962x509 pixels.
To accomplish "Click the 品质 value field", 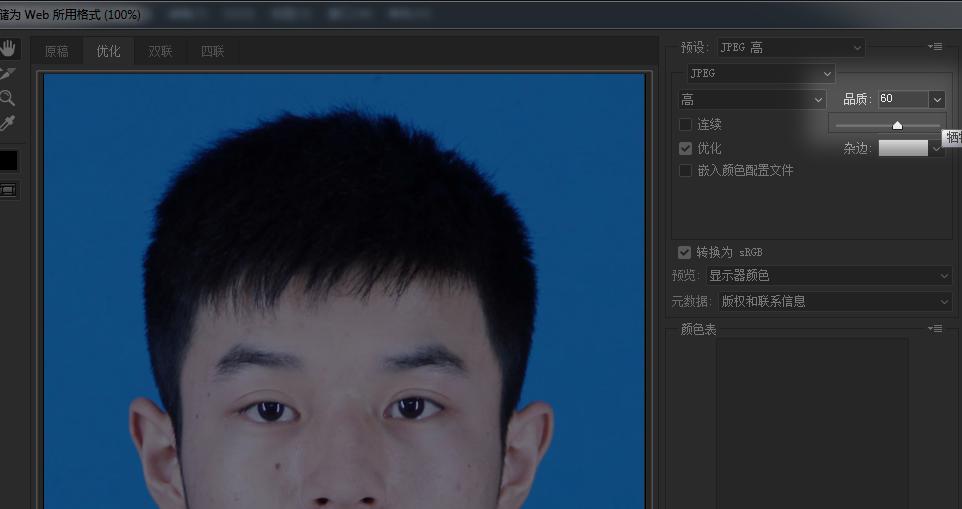I will pos(903,99).
